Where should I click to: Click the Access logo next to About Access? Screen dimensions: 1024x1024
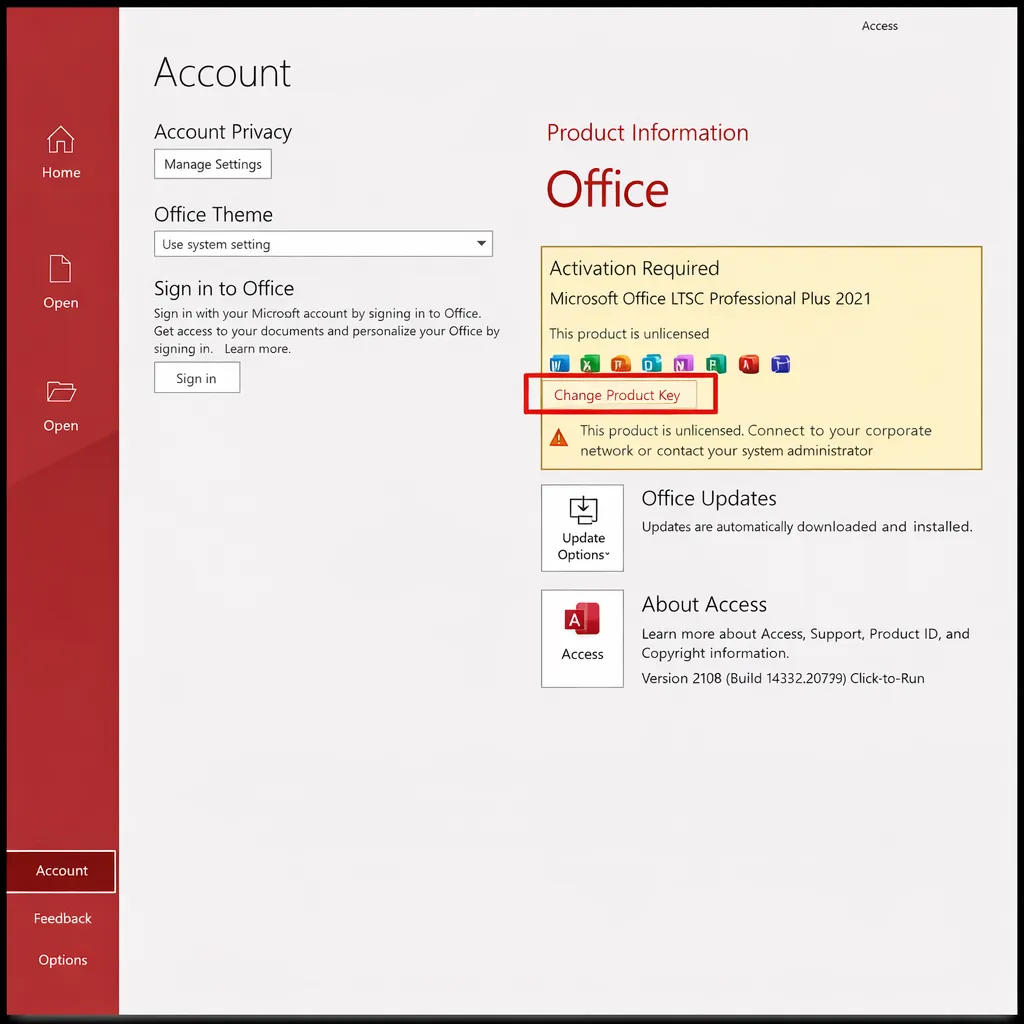[582, 619]
